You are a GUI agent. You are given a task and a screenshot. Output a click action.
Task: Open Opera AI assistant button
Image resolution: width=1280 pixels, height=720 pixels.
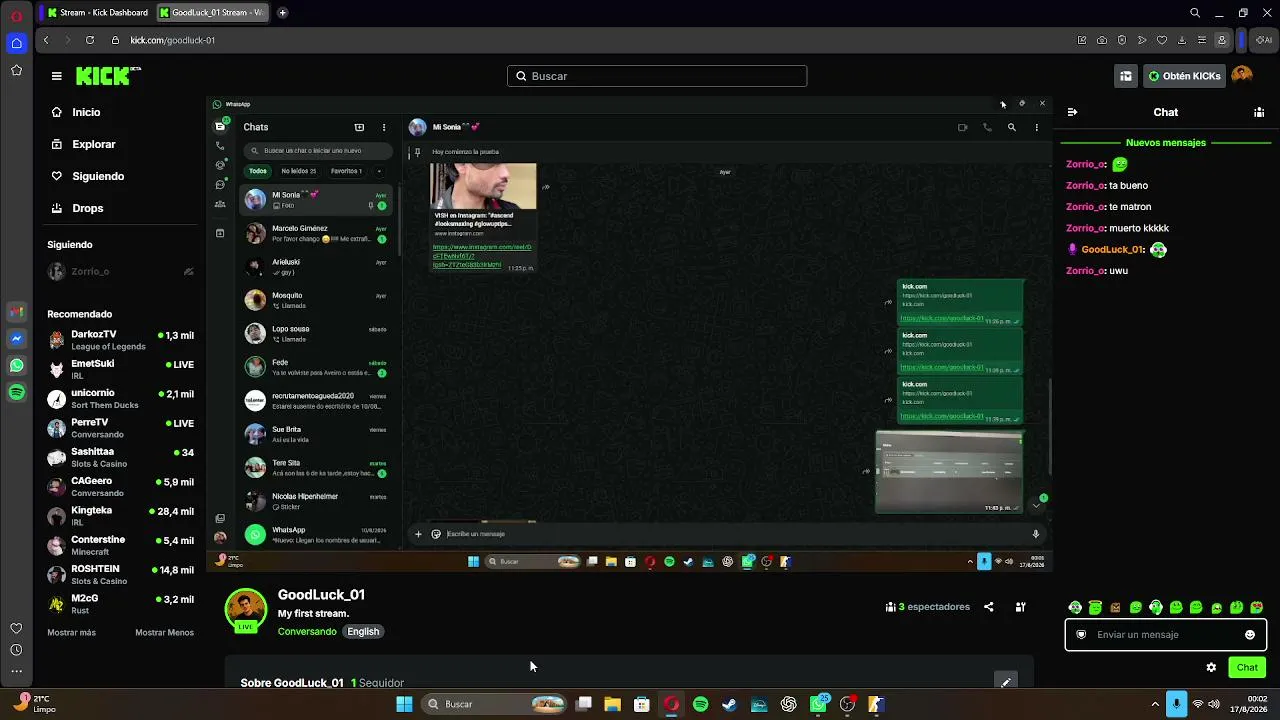[x=1265, y=40]
